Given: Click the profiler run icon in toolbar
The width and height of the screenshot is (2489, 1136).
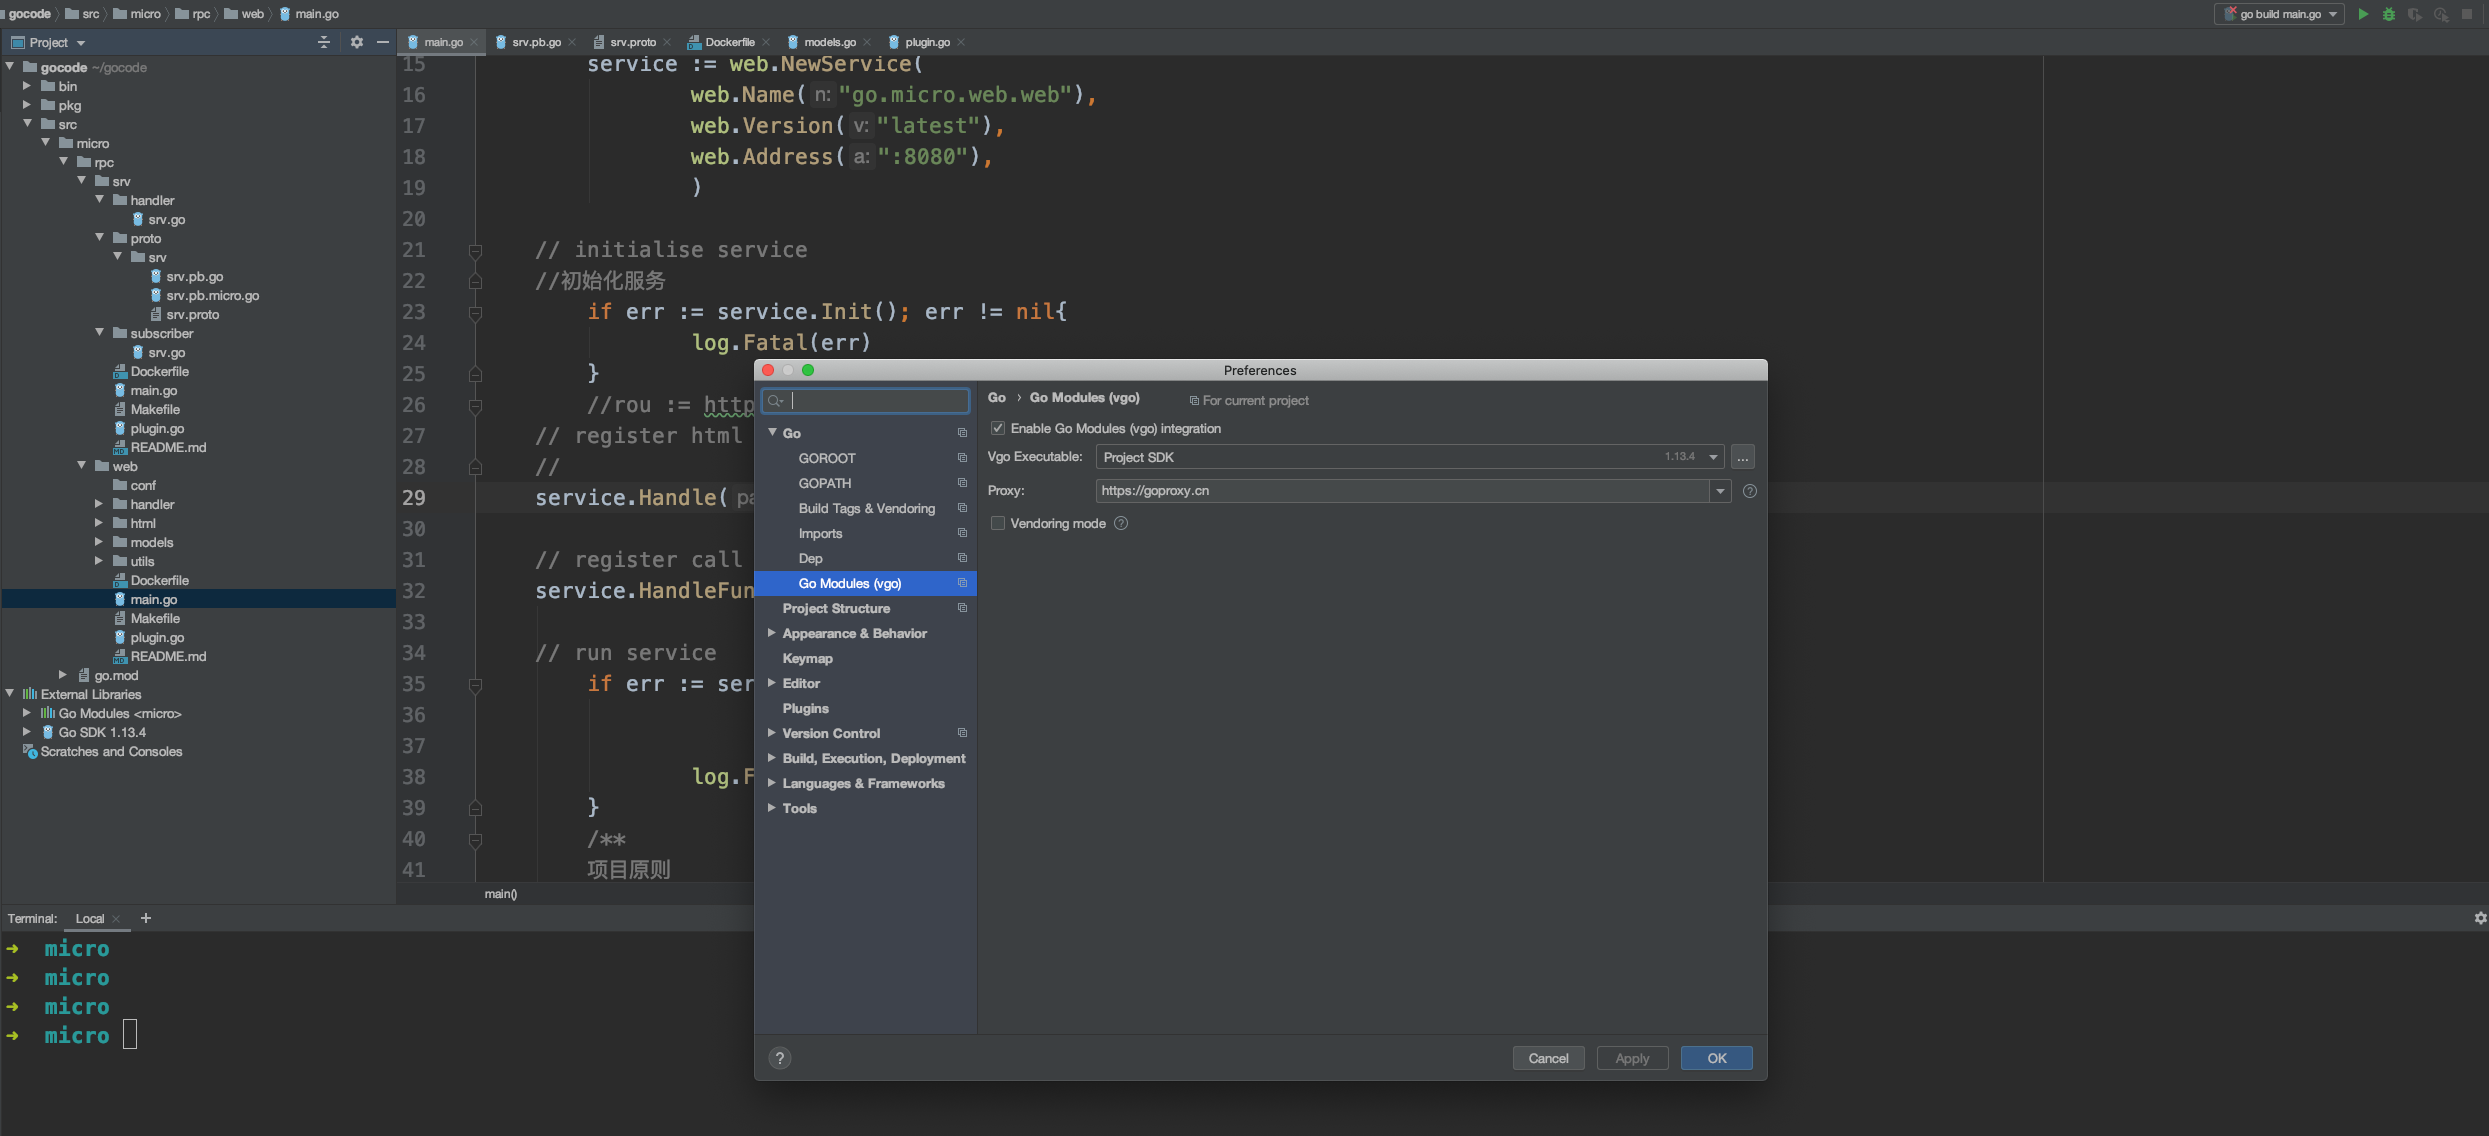Looking at the screenshot, I should 2441,14.
